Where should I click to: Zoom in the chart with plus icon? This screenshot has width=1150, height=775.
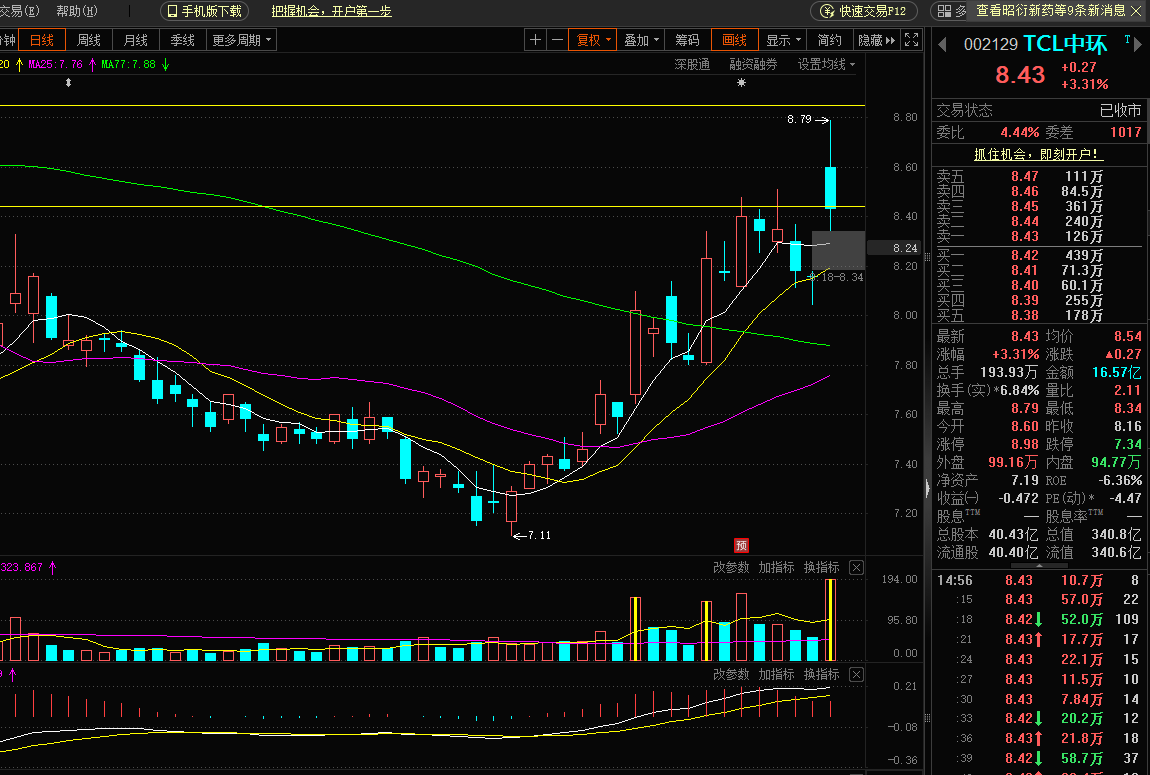(x=535, y=40)
